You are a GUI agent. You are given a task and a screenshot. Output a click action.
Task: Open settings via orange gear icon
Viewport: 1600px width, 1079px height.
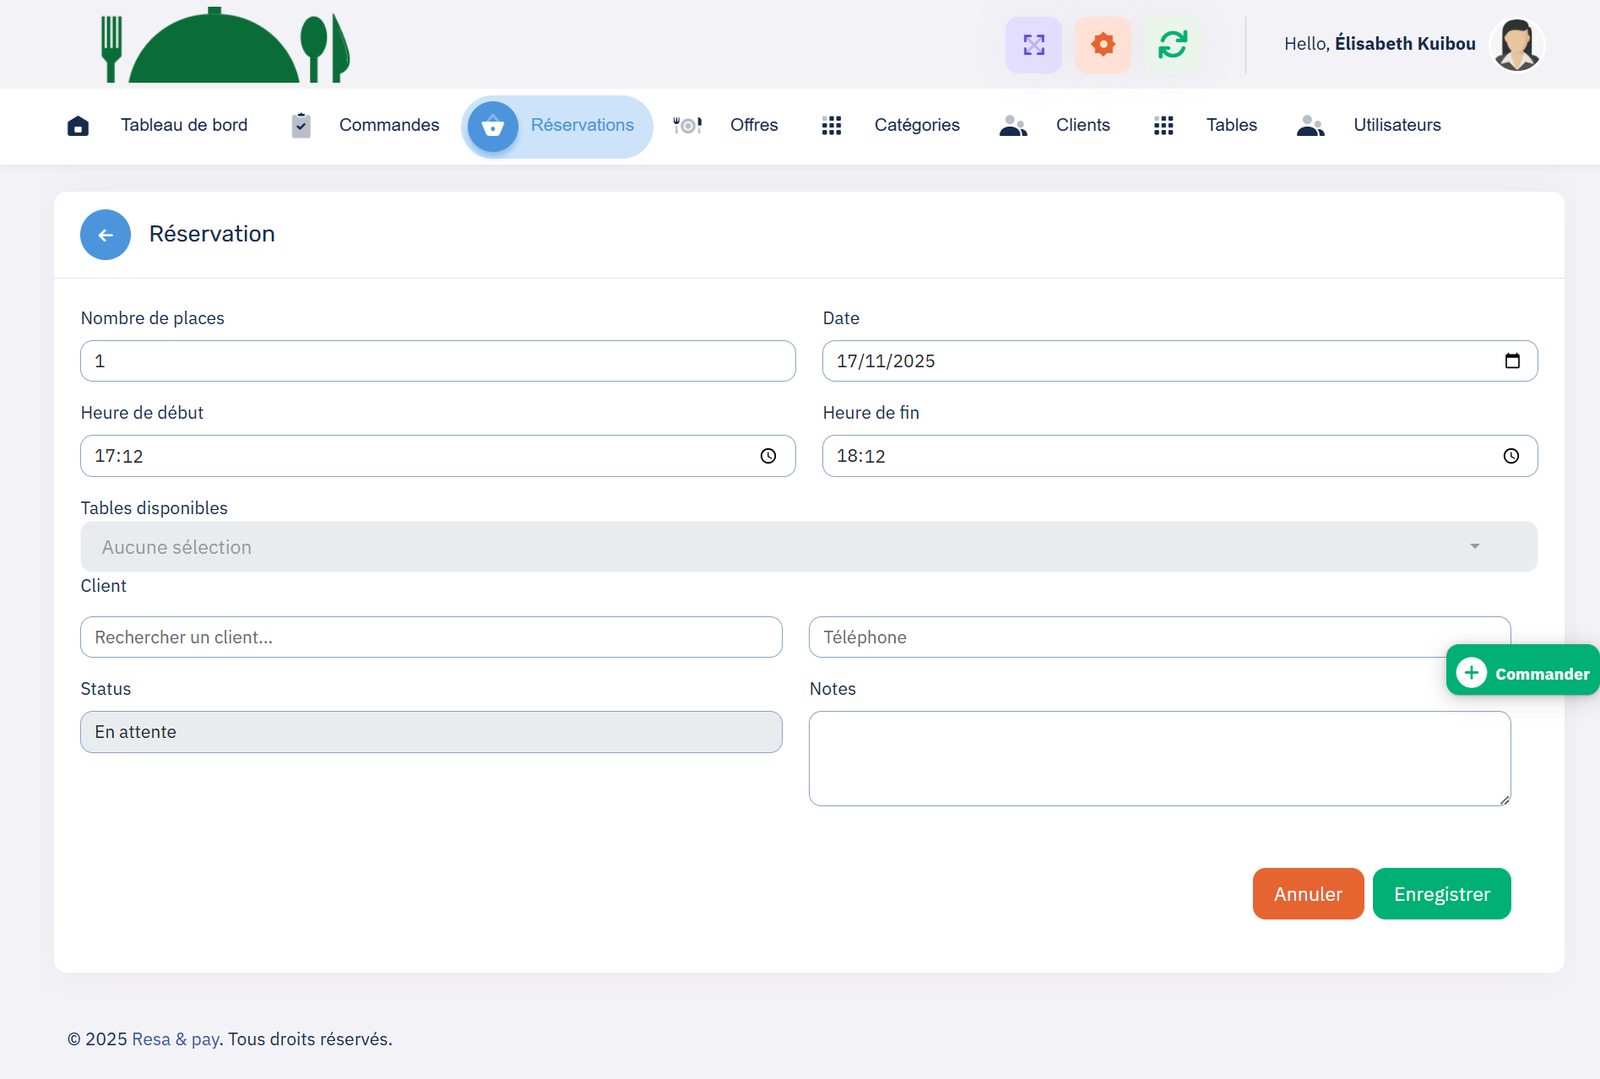click(x=1102, y=45)
